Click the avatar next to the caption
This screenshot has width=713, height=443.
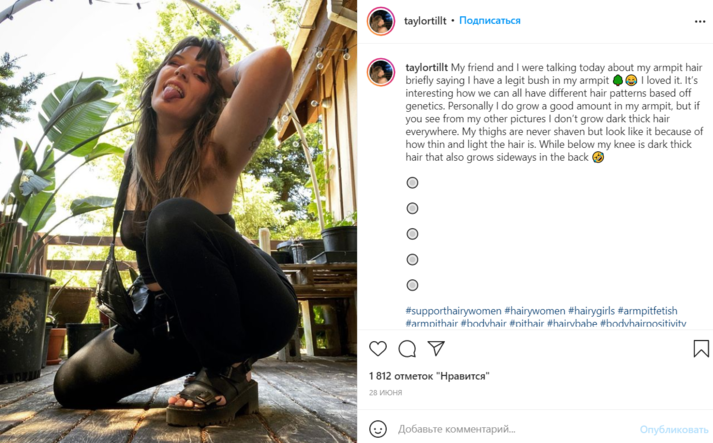click(381, 72)
